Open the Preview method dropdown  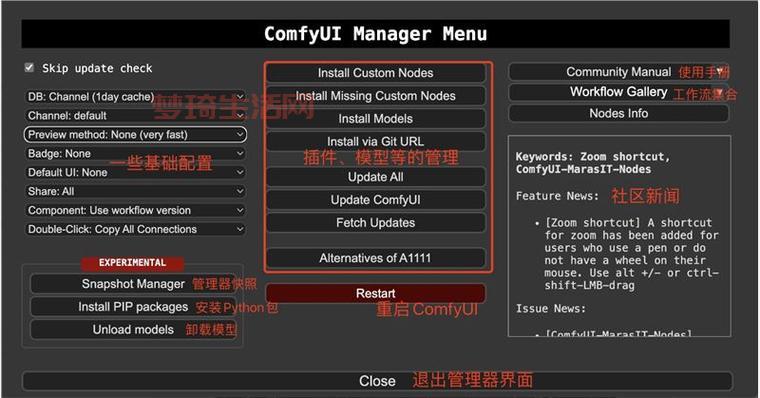click(x=135, y=134)
